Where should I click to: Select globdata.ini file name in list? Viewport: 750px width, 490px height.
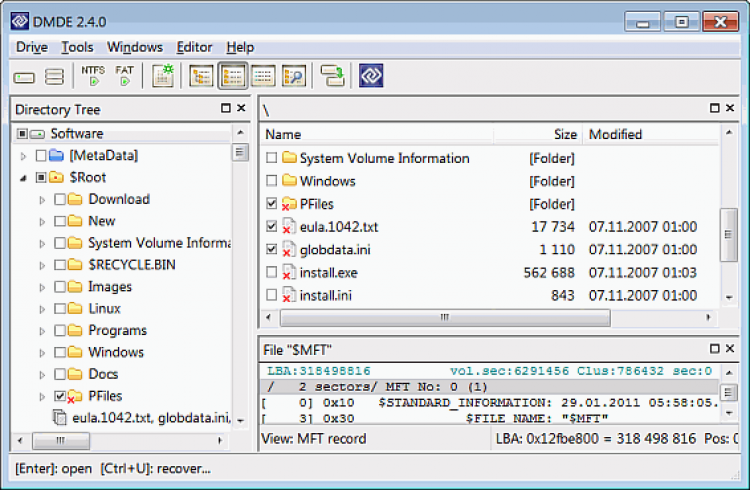point(335,249)
